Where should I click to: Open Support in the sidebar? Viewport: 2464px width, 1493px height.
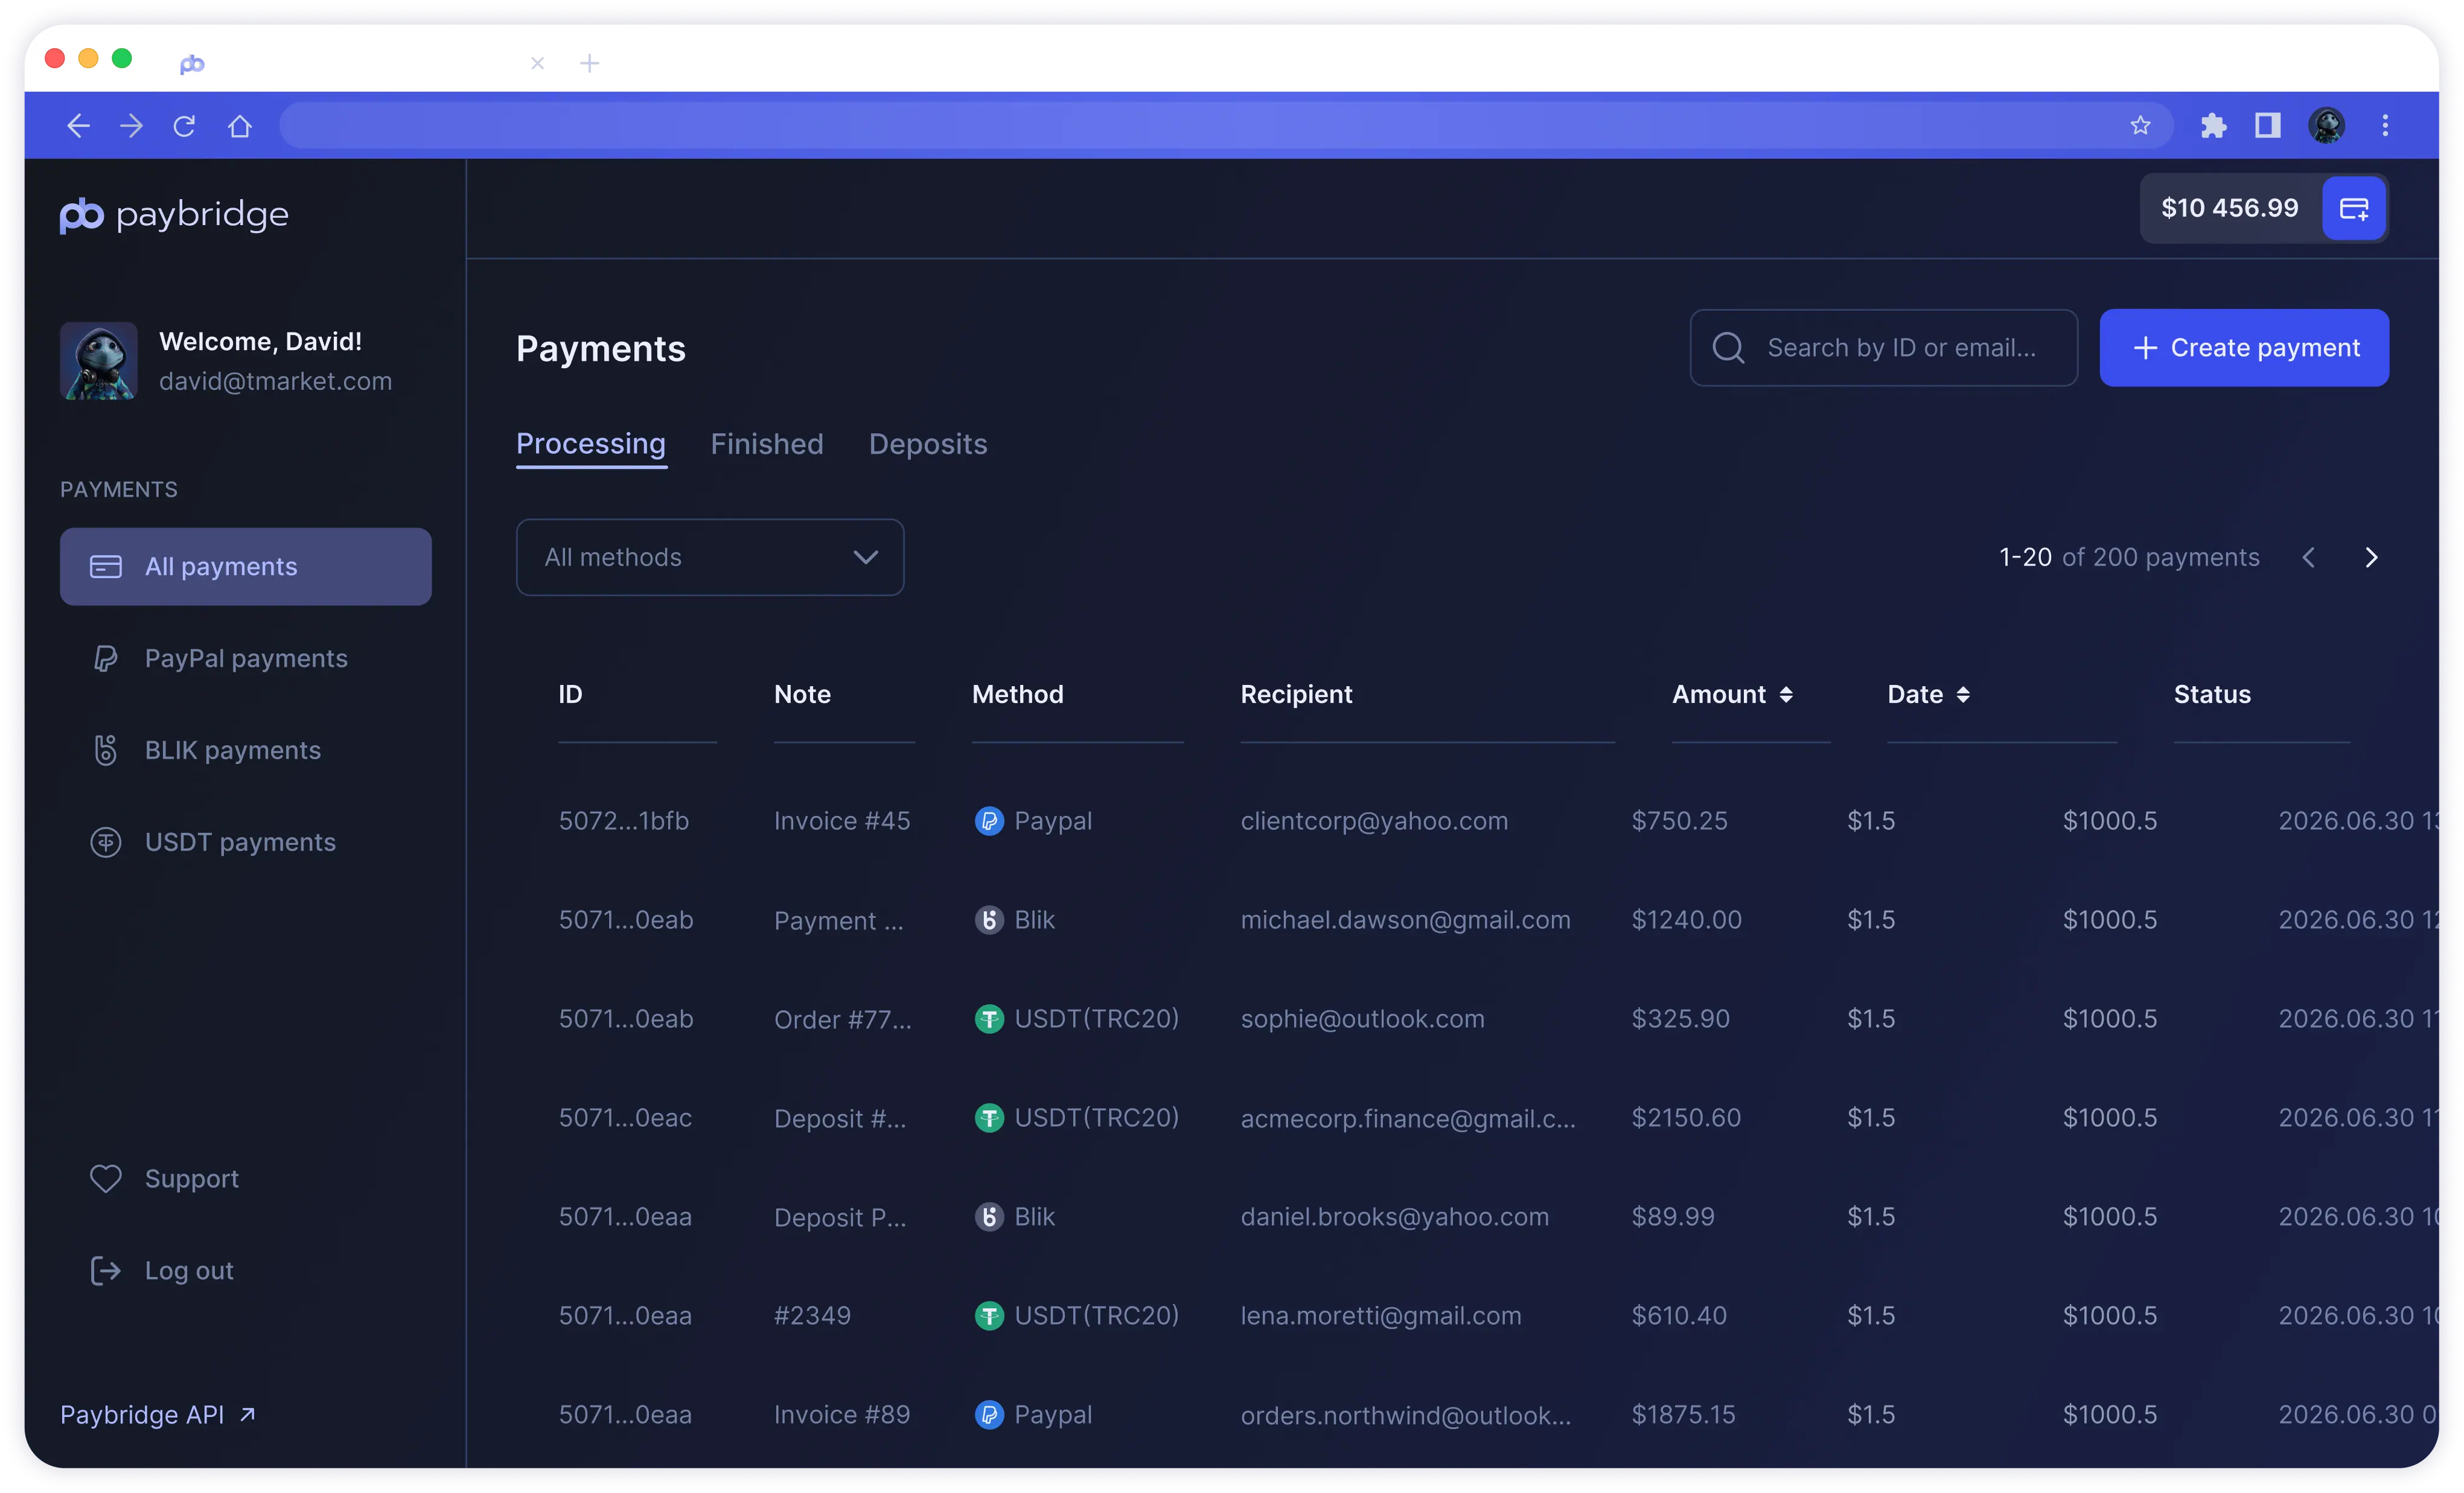(x=165, y=1179)
